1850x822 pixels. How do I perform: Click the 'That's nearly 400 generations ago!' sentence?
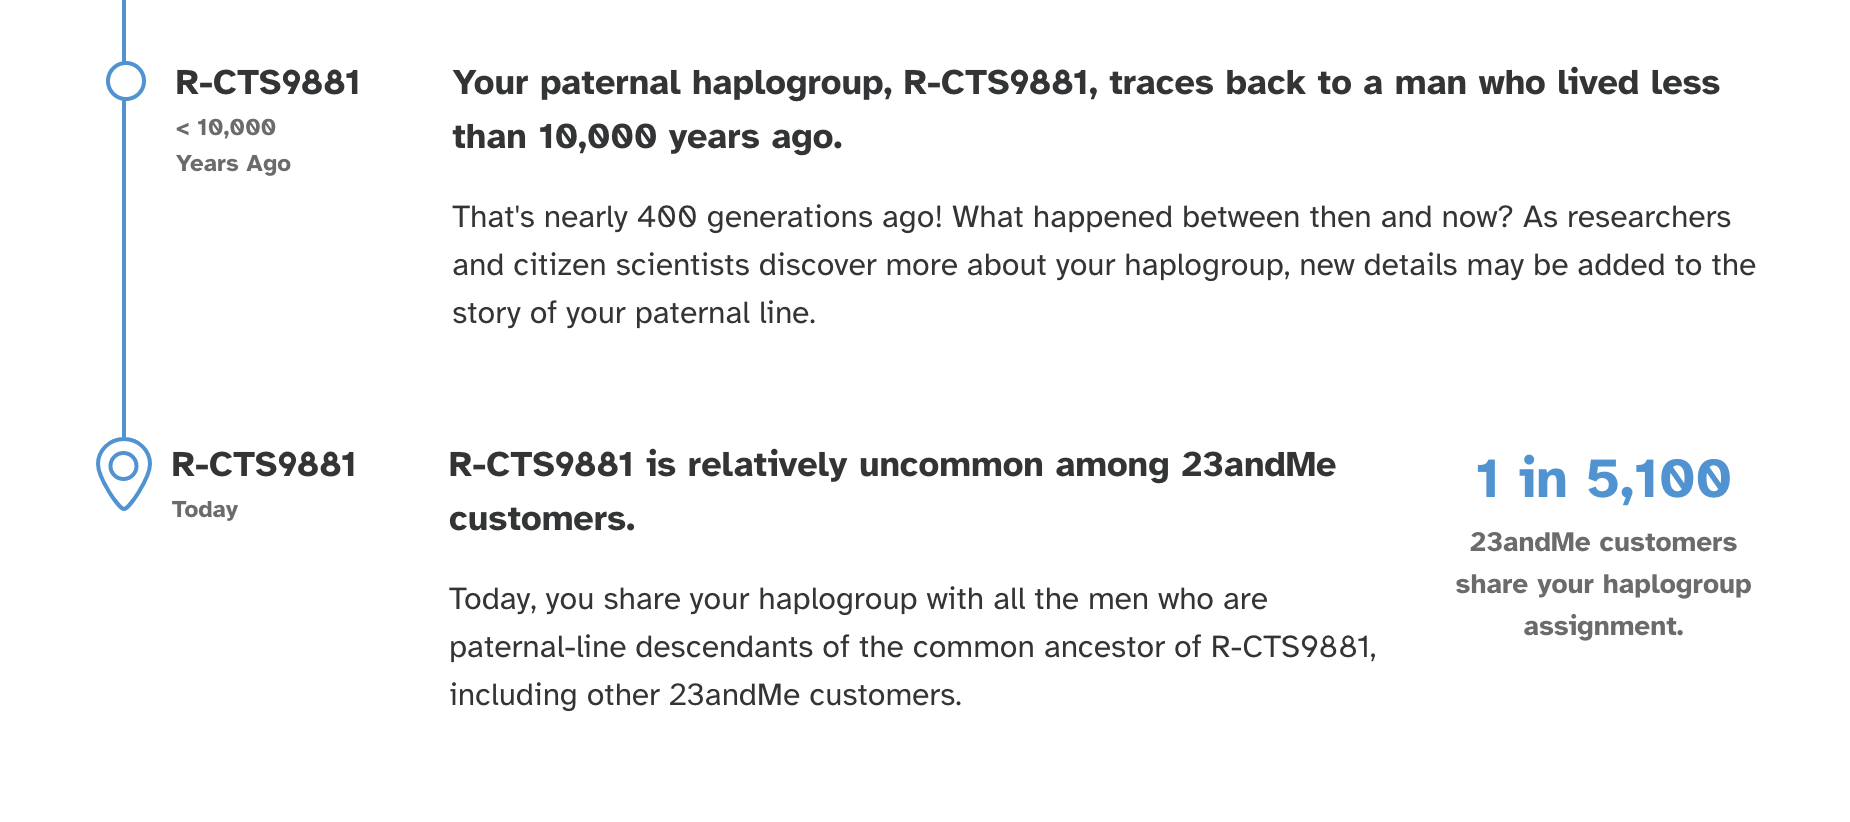(x=697, y=217)
